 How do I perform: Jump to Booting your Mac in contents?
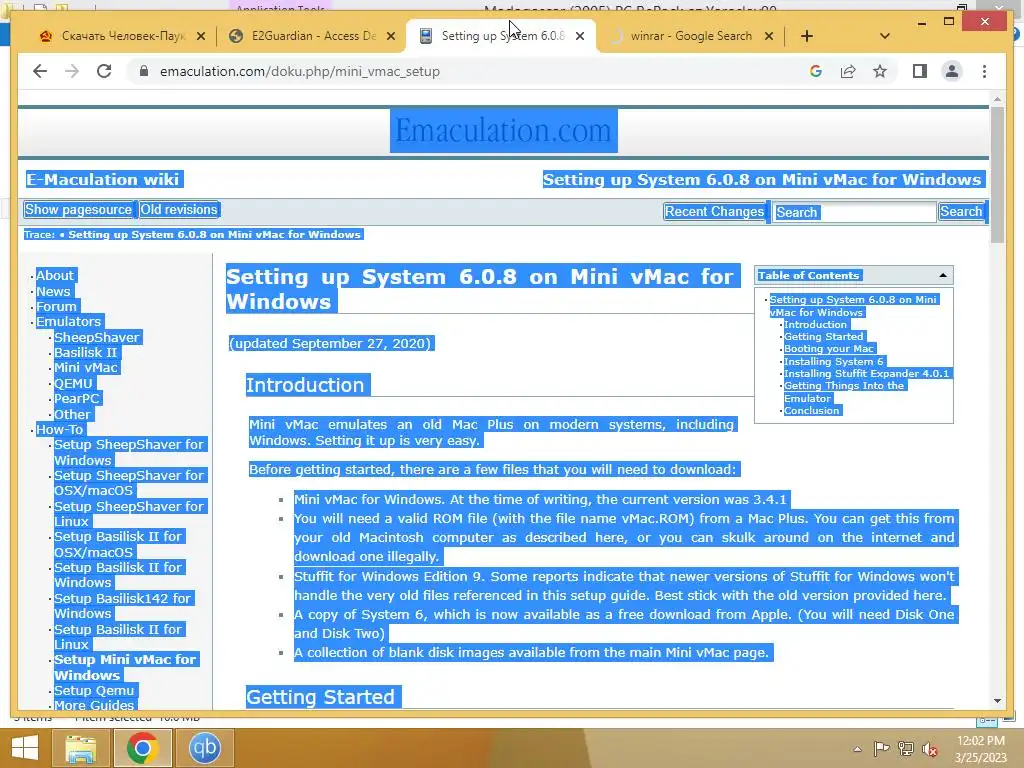(x=829, y=349)
